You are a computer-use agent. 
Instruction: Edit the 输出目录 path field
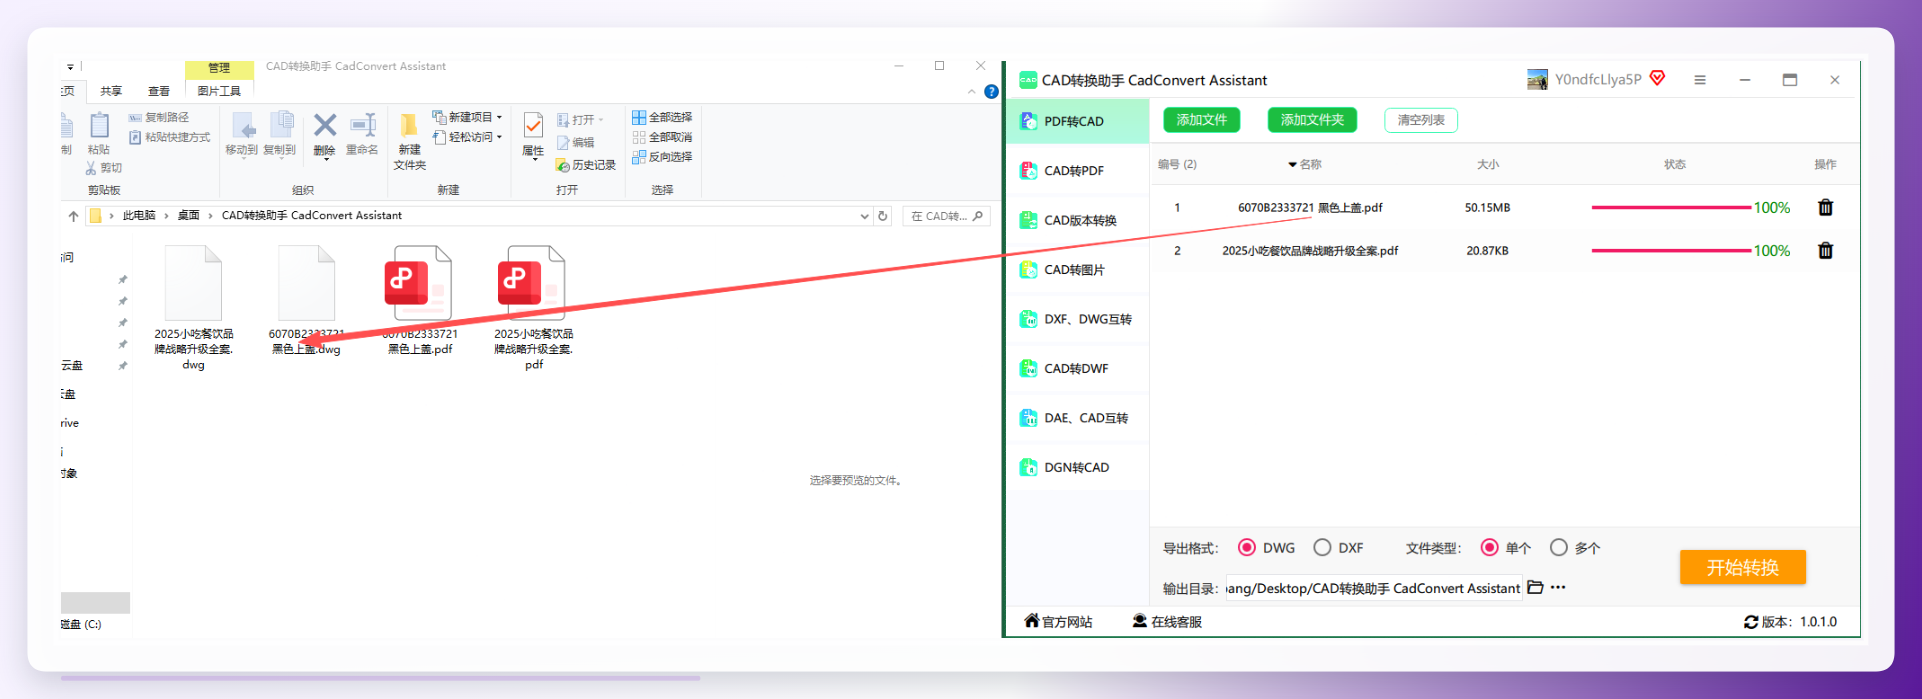pyautogui.click(x=1373, y=588)
